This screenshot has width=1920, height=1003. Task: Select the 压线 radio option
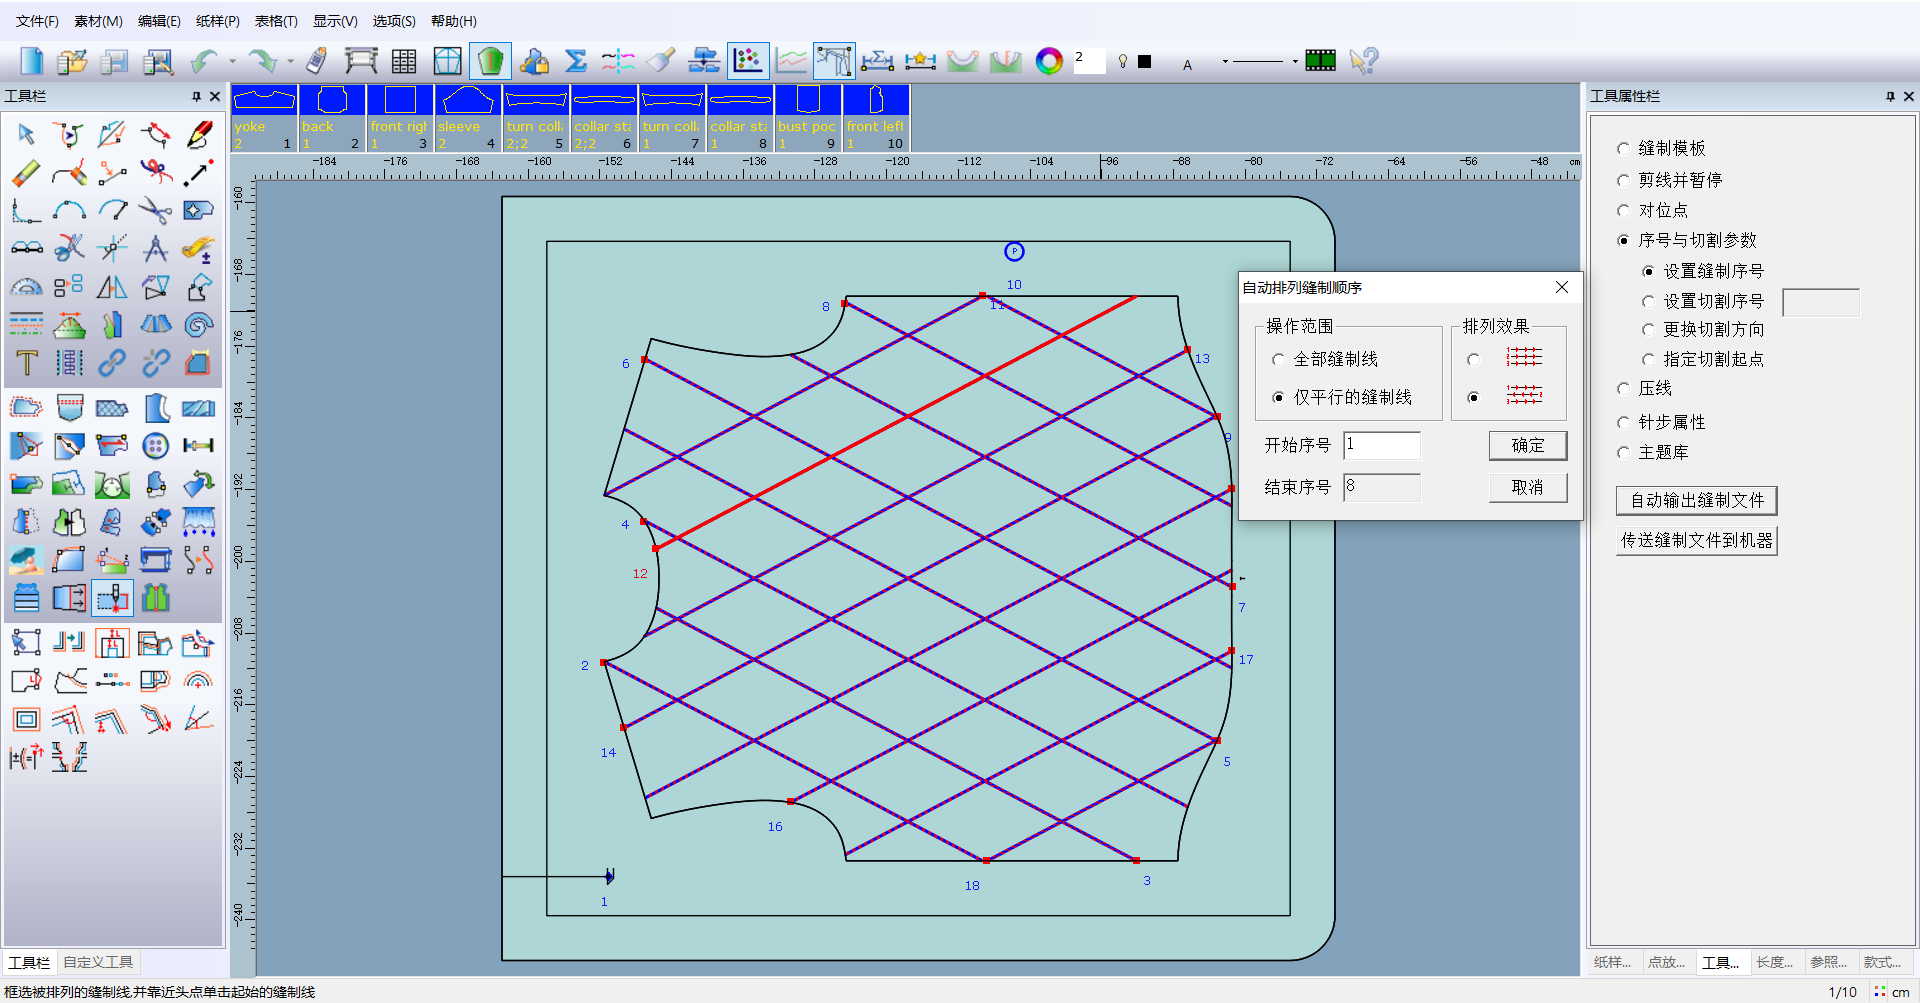1624,388
